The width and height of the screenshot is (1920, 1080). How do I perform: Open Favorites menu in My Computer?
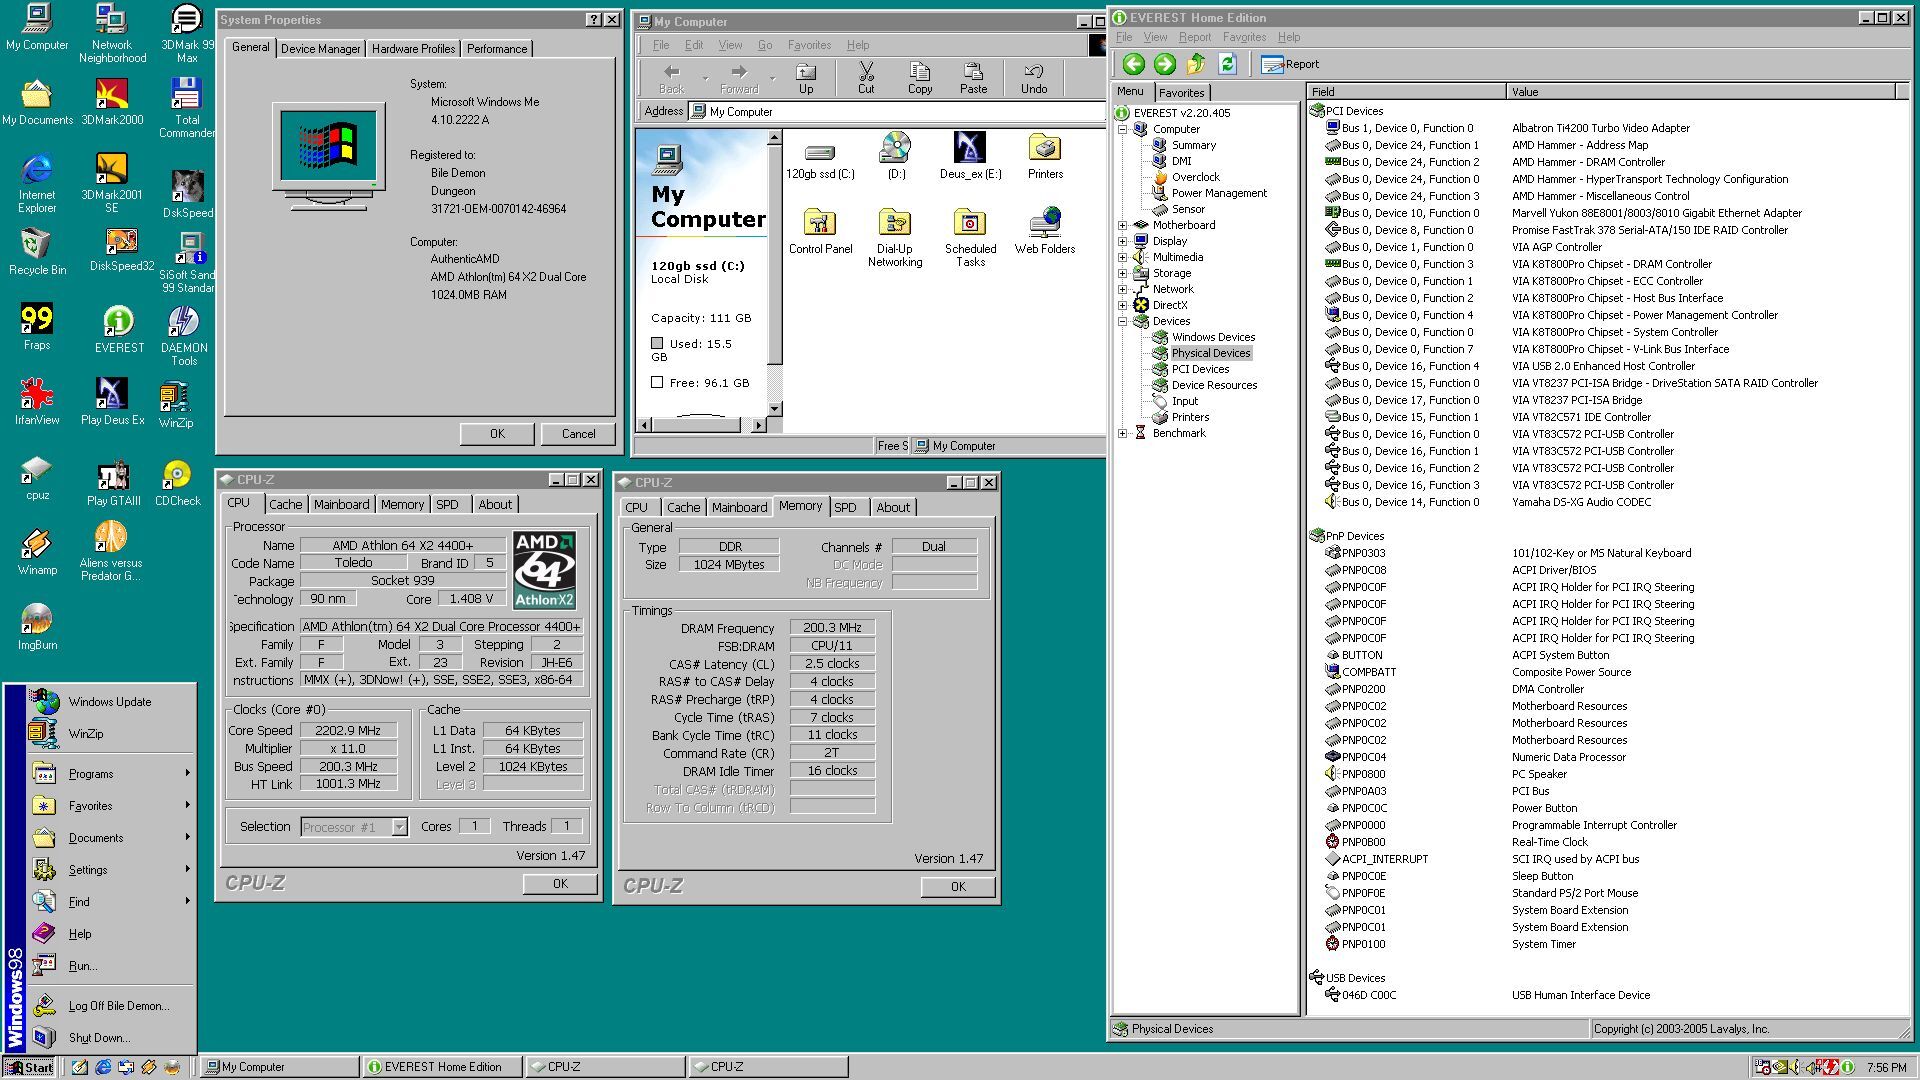[x=809, y=45]
